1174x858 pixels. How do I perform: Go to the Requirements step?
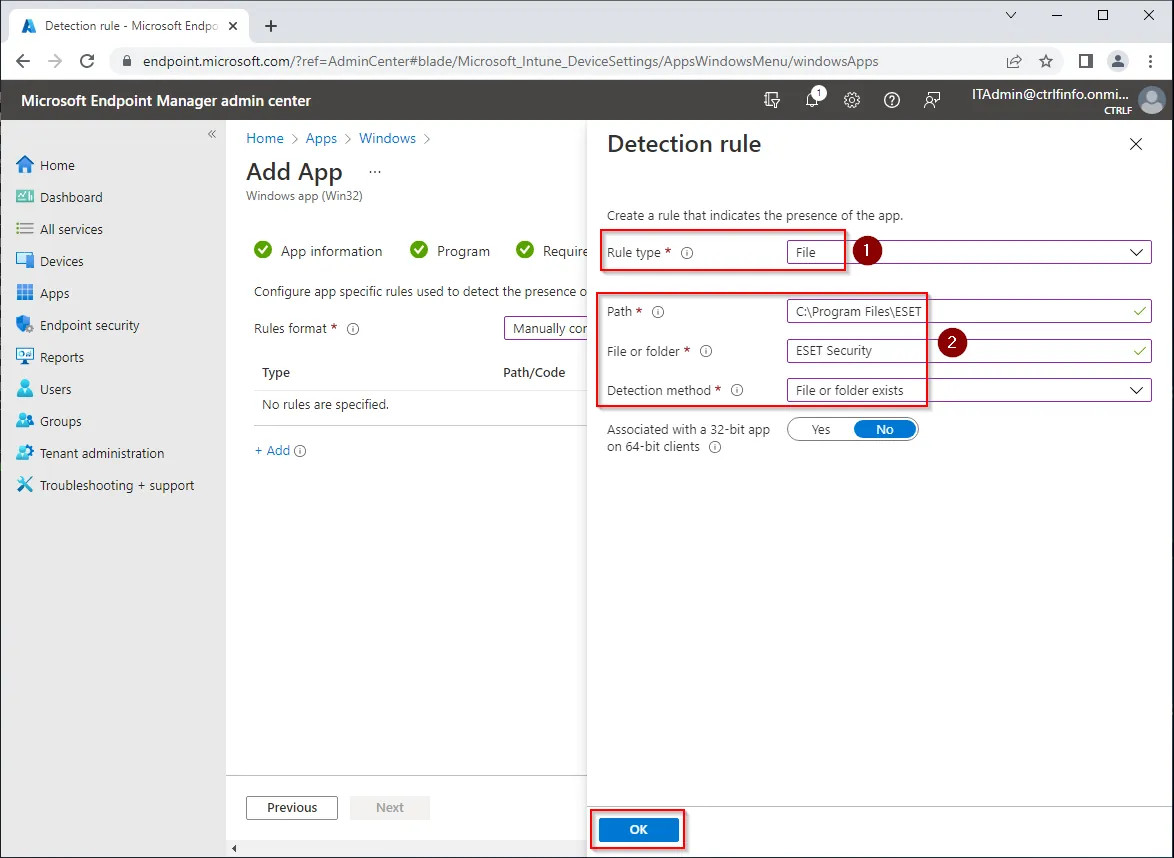coord(552,251)
